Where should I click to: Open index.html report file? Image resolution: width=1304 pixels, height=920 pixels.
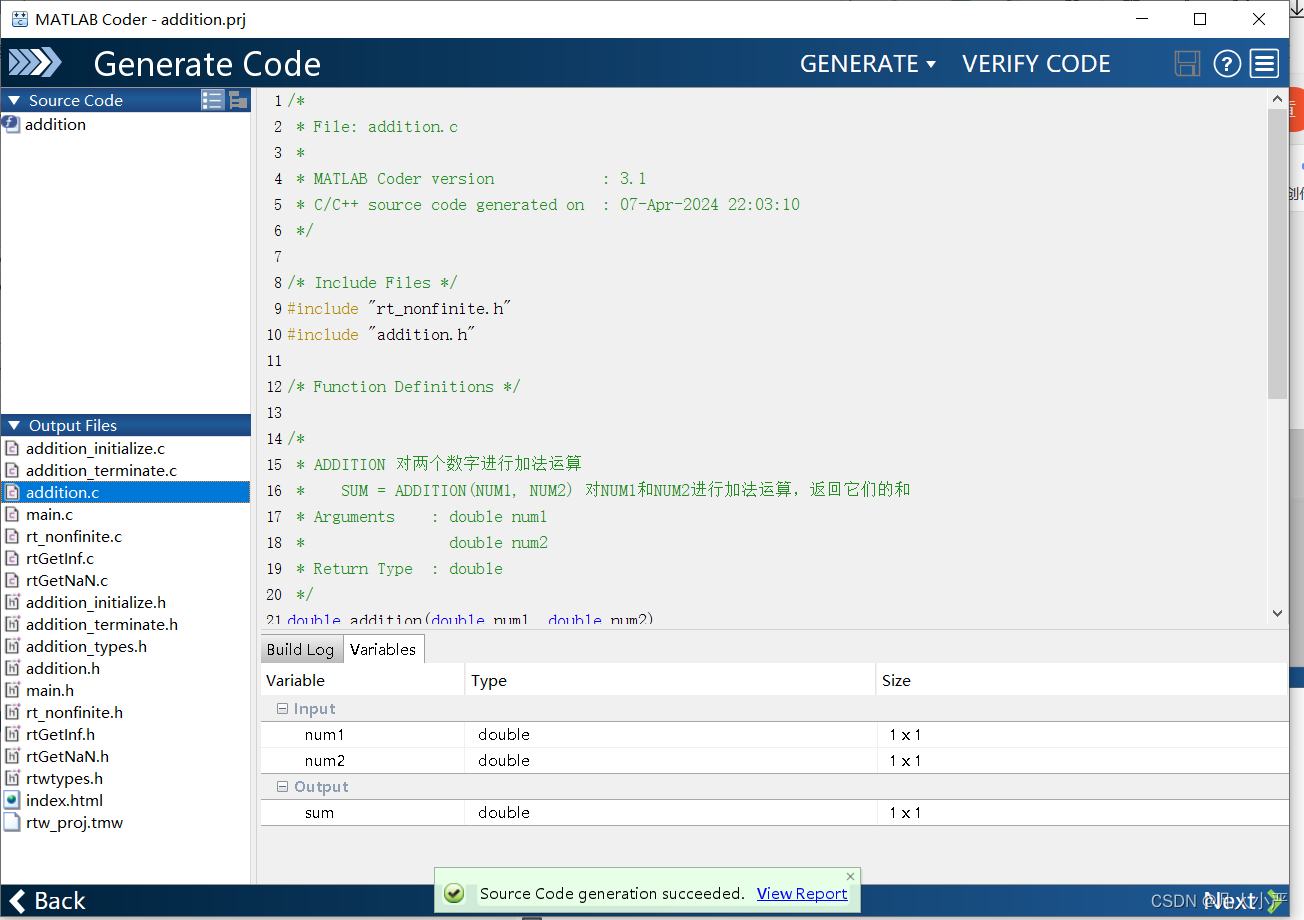64,800
